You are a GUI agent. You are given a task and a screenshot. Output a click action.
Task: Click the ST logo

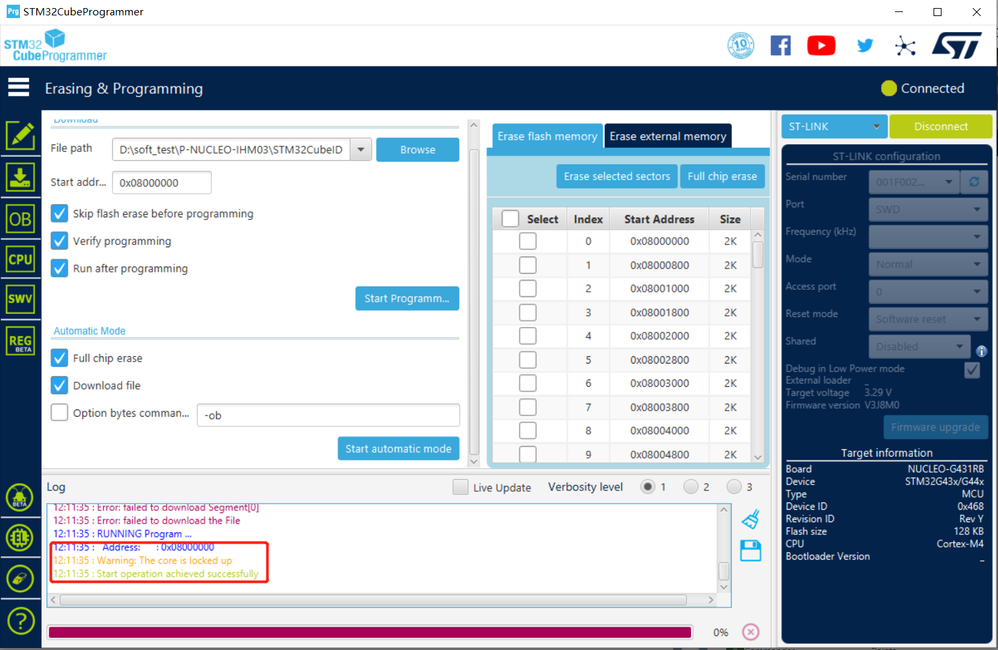957,46
